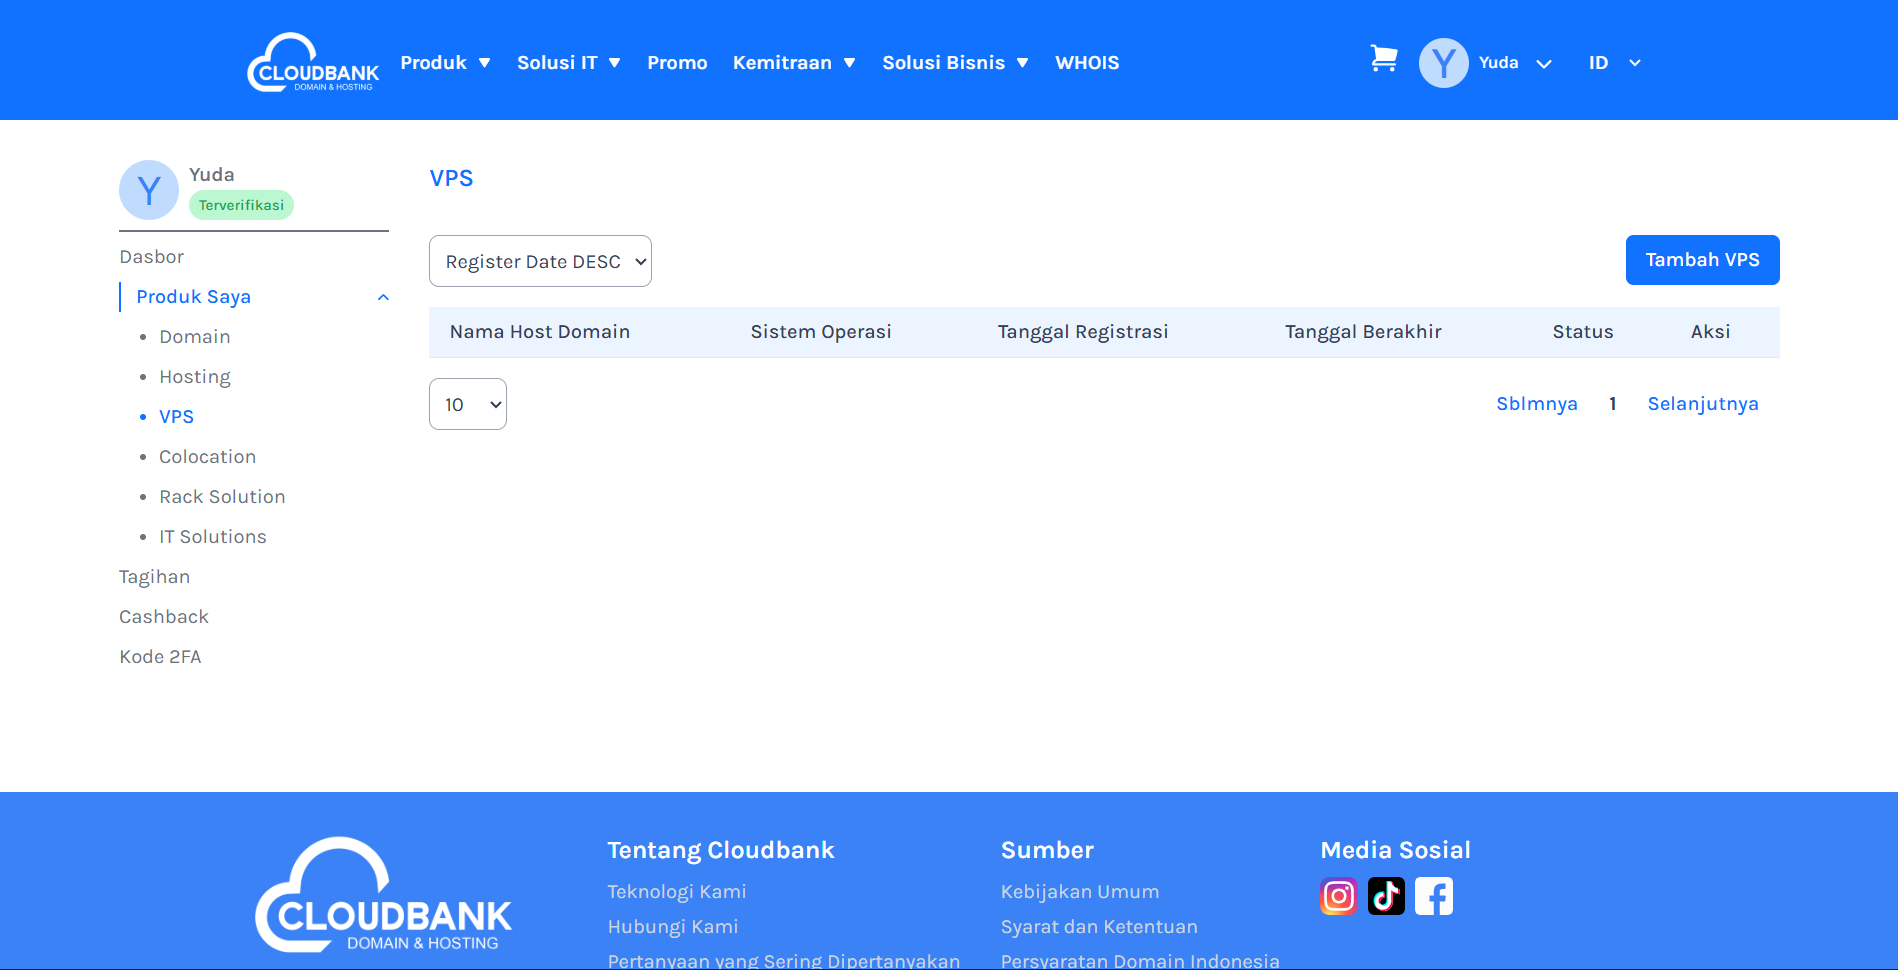Click the large Cloudbank footer logo

tap(383, 895)
